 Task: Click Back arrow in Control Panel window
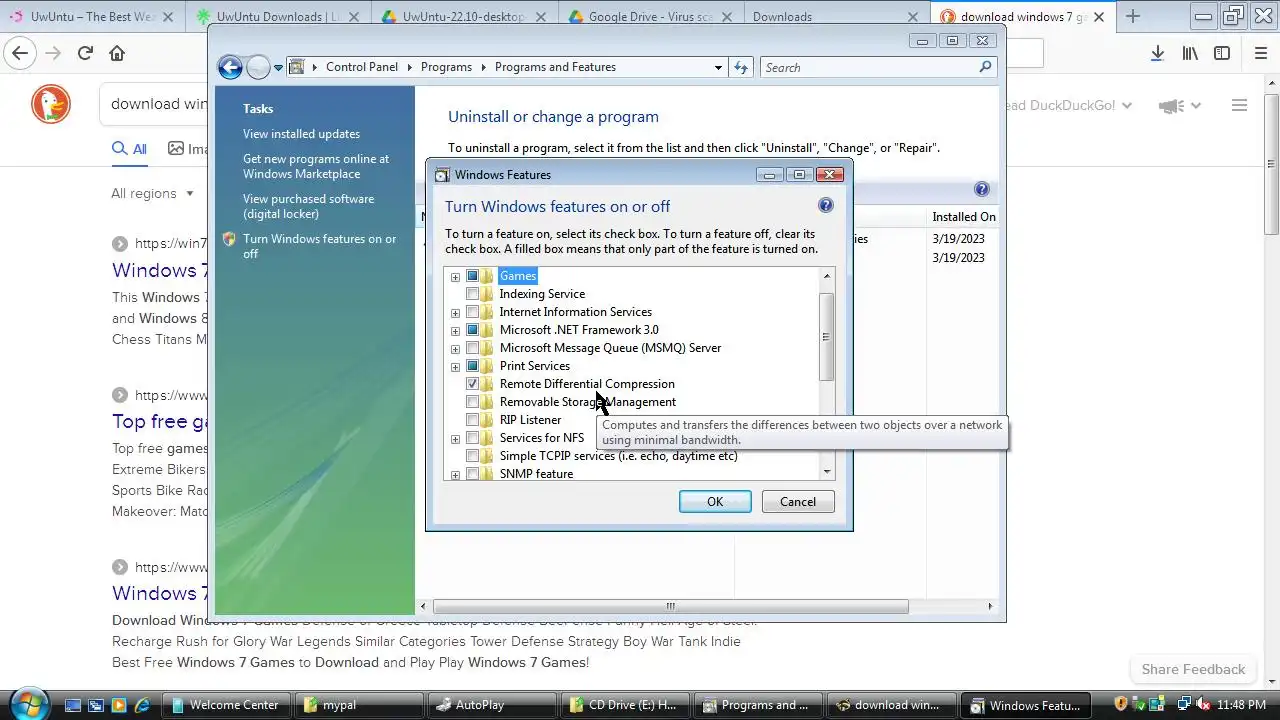(x=230, y=67)
